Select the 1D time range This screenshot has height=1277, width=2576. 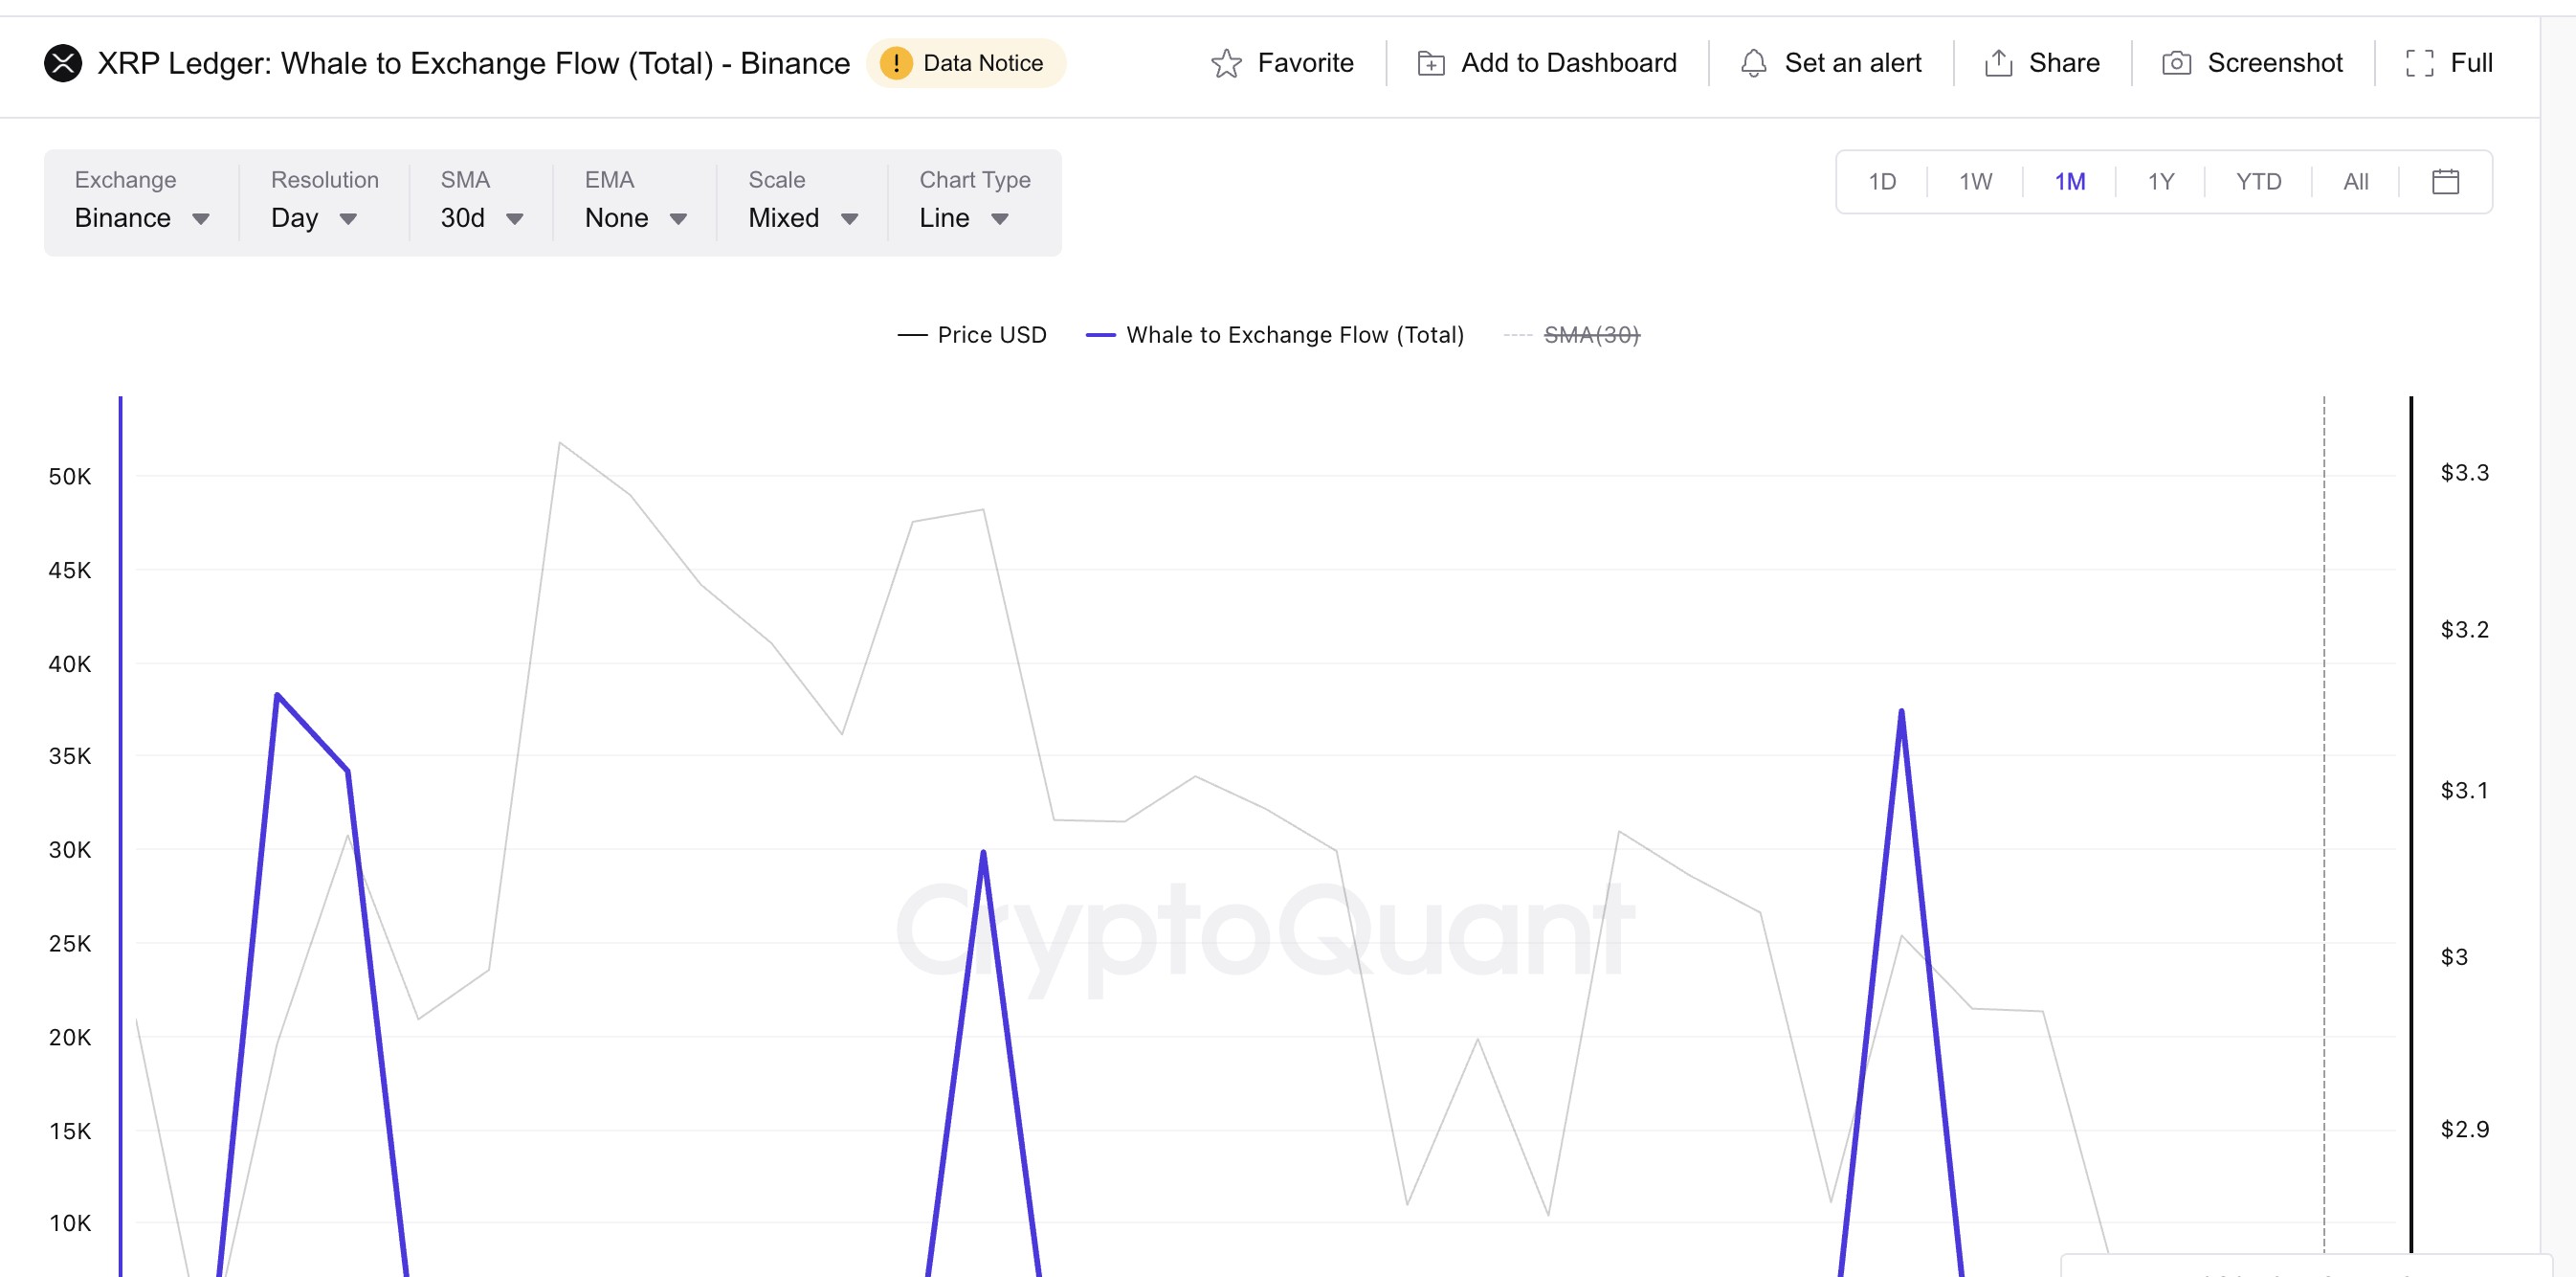pos(1882,182)
